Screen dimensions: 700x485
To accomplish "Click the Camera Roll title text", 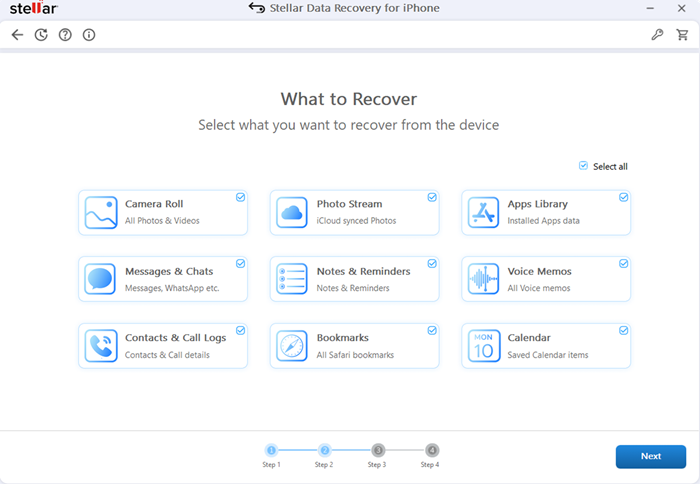I will (x=154, y=204).
